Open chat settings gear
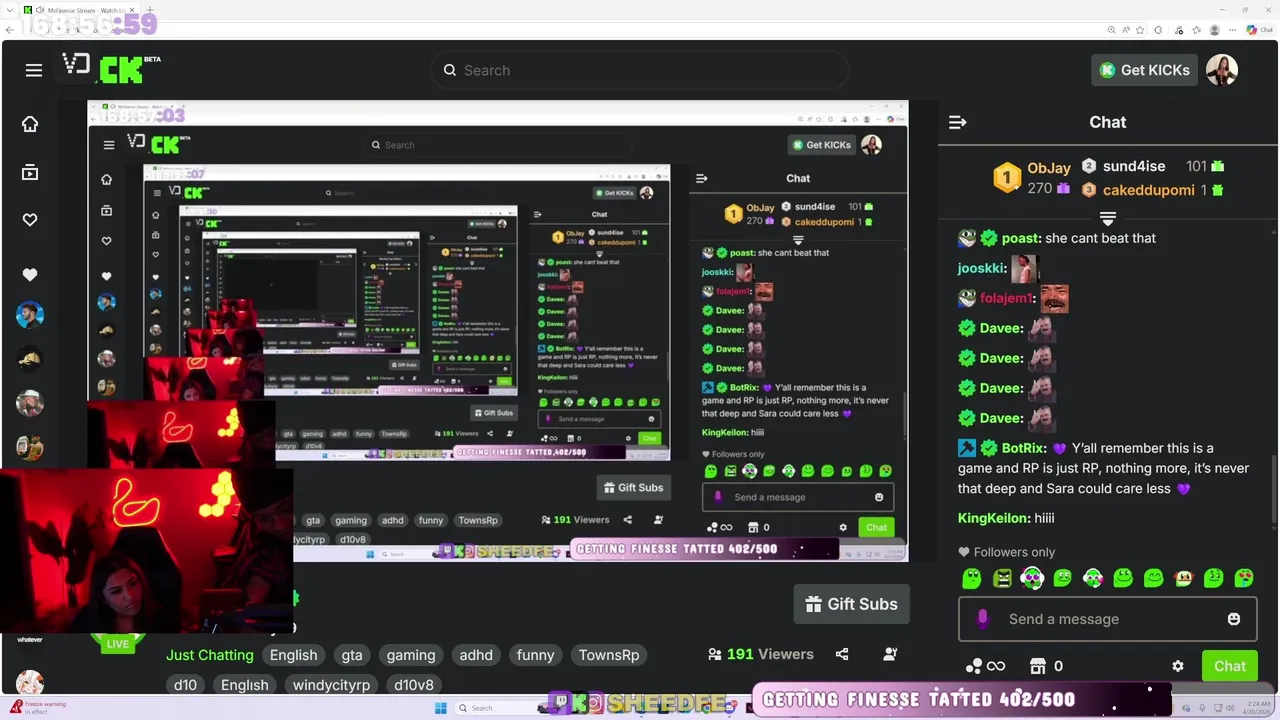This screenshot has width=1280, height=720. 1178,666
